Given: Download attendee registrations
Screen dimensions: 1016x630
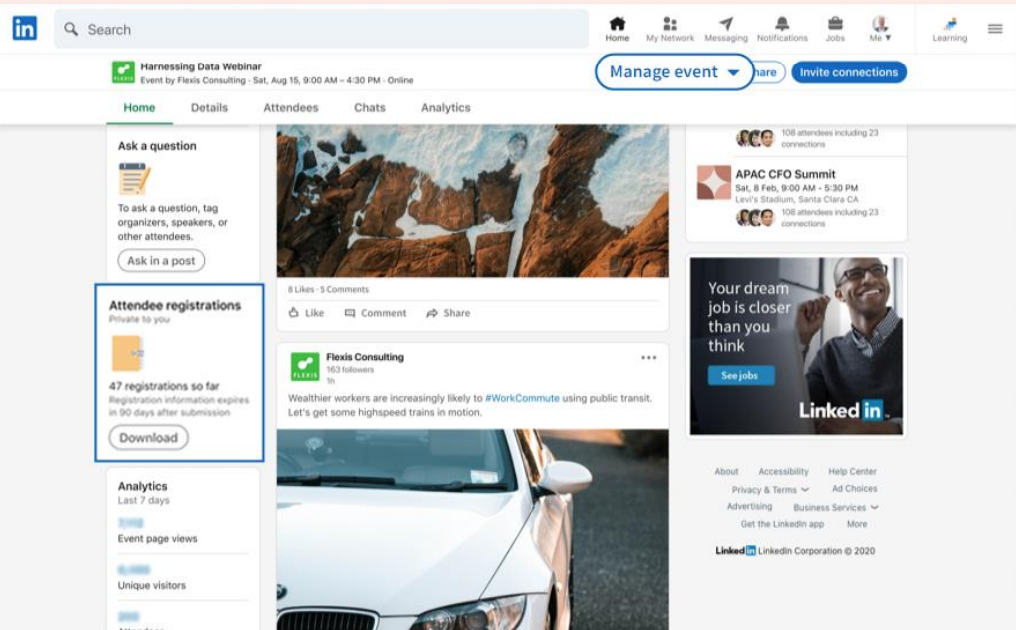Looking at the screenshot, I should pos(148,438).
